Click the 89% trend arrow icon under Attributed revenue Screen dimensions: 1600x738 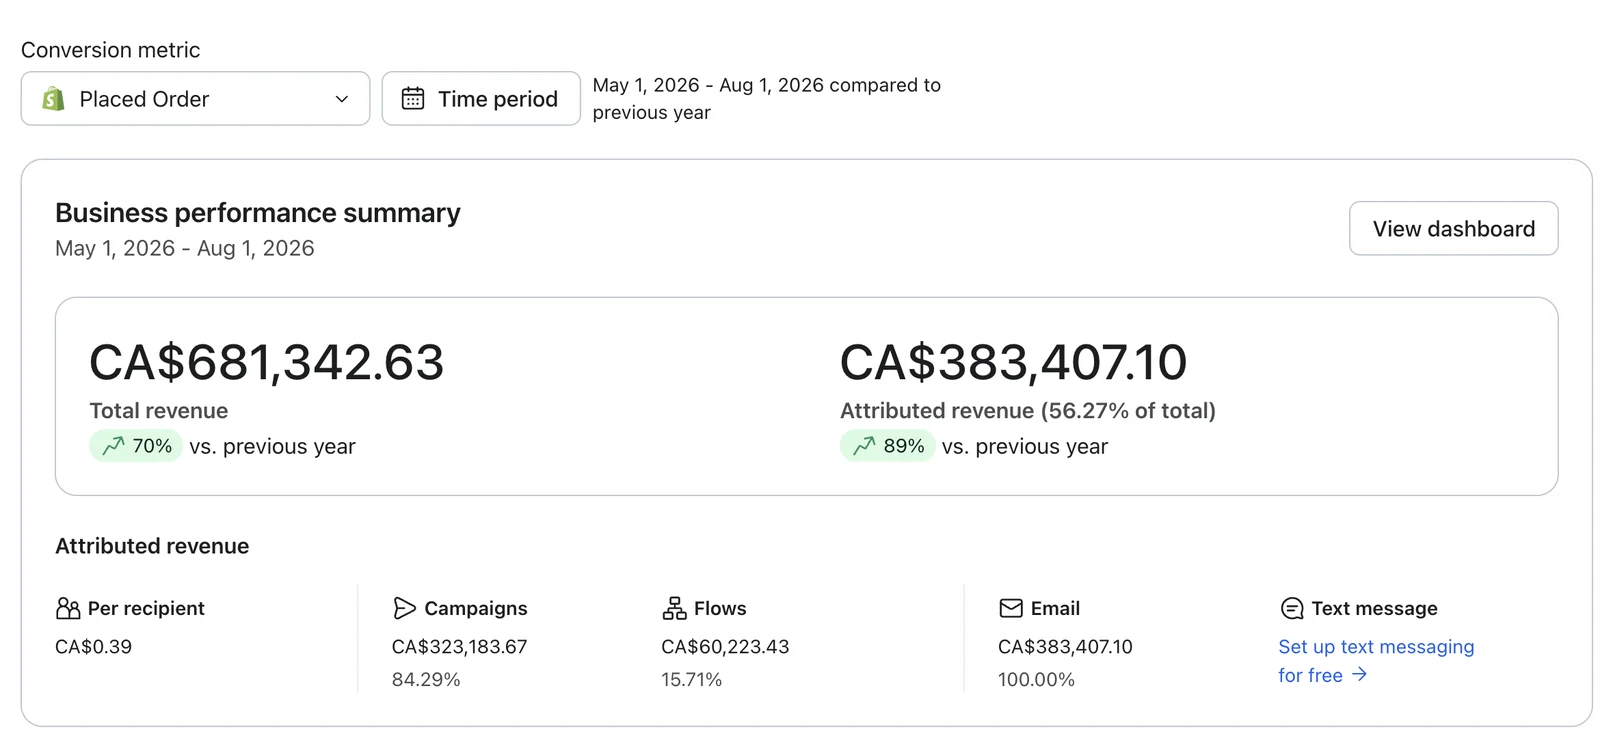pyautogui.click(x=865, y=445)
